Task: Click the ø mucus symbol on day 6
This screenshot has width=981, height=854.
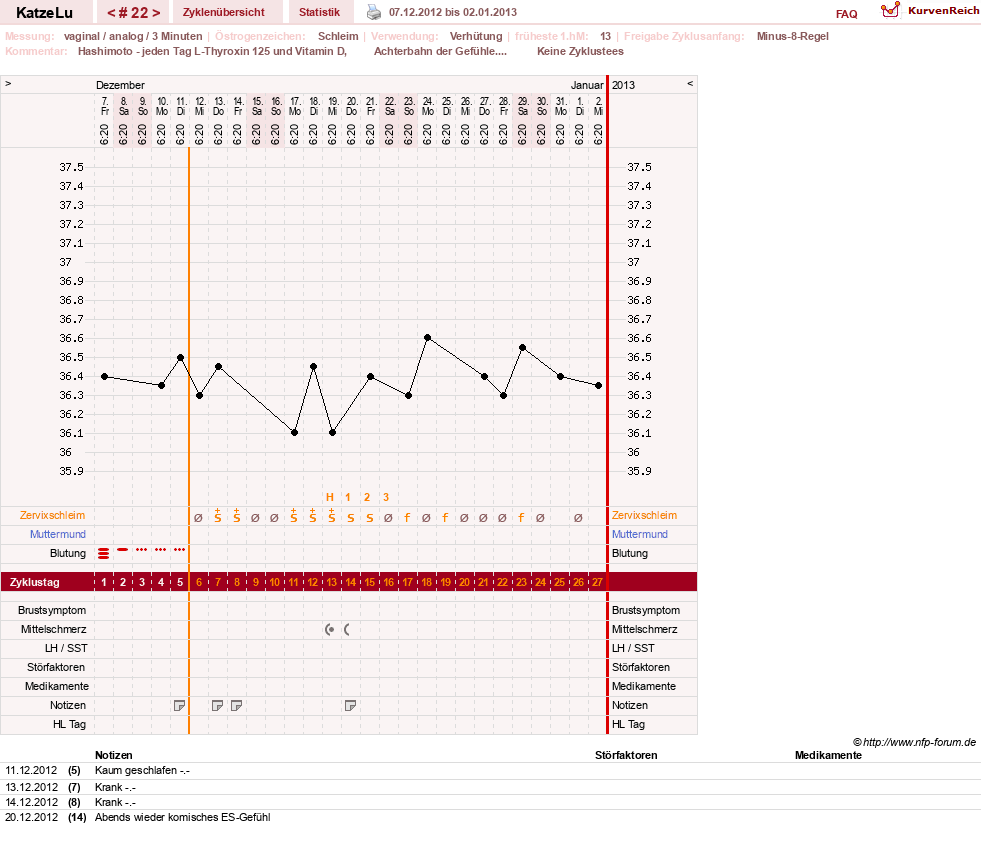Action: 198,518
